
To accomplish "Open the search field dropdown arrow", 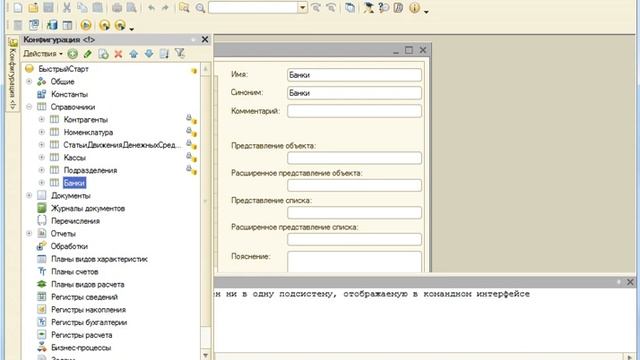I will coord(302,7).
